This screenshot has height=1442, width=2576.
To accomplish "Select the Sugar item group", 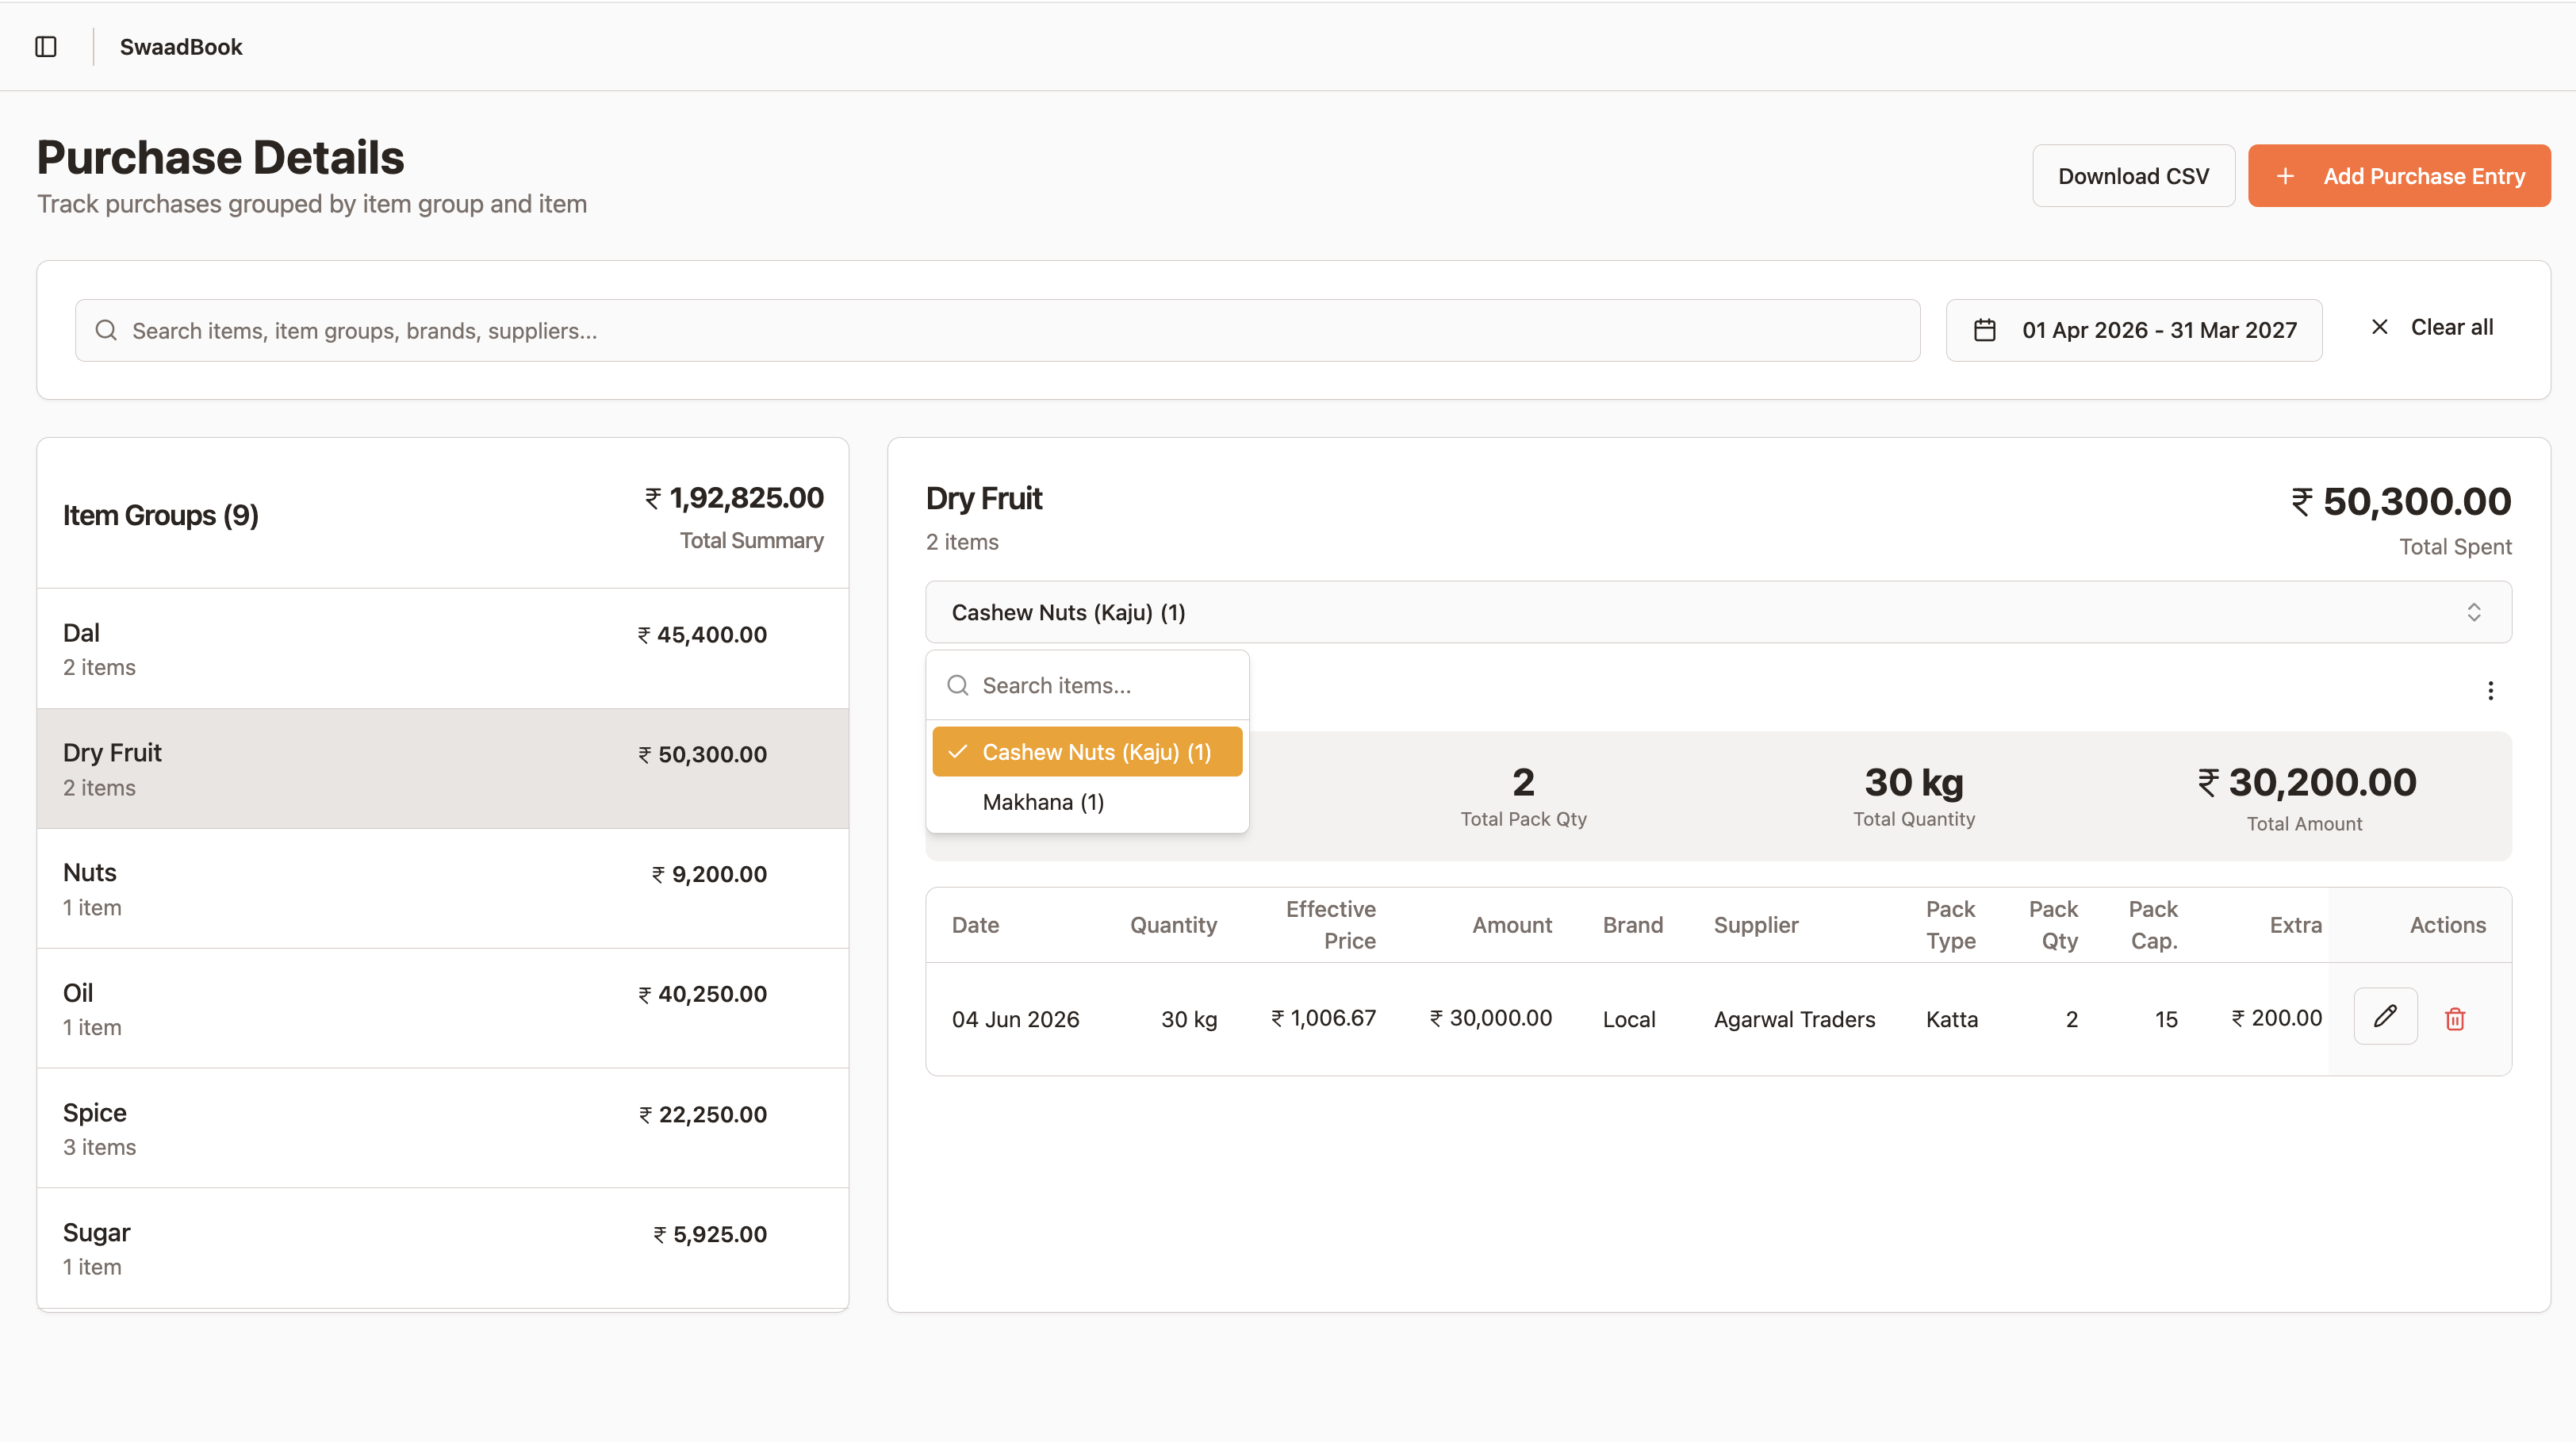I will [x=443, y=1249].
